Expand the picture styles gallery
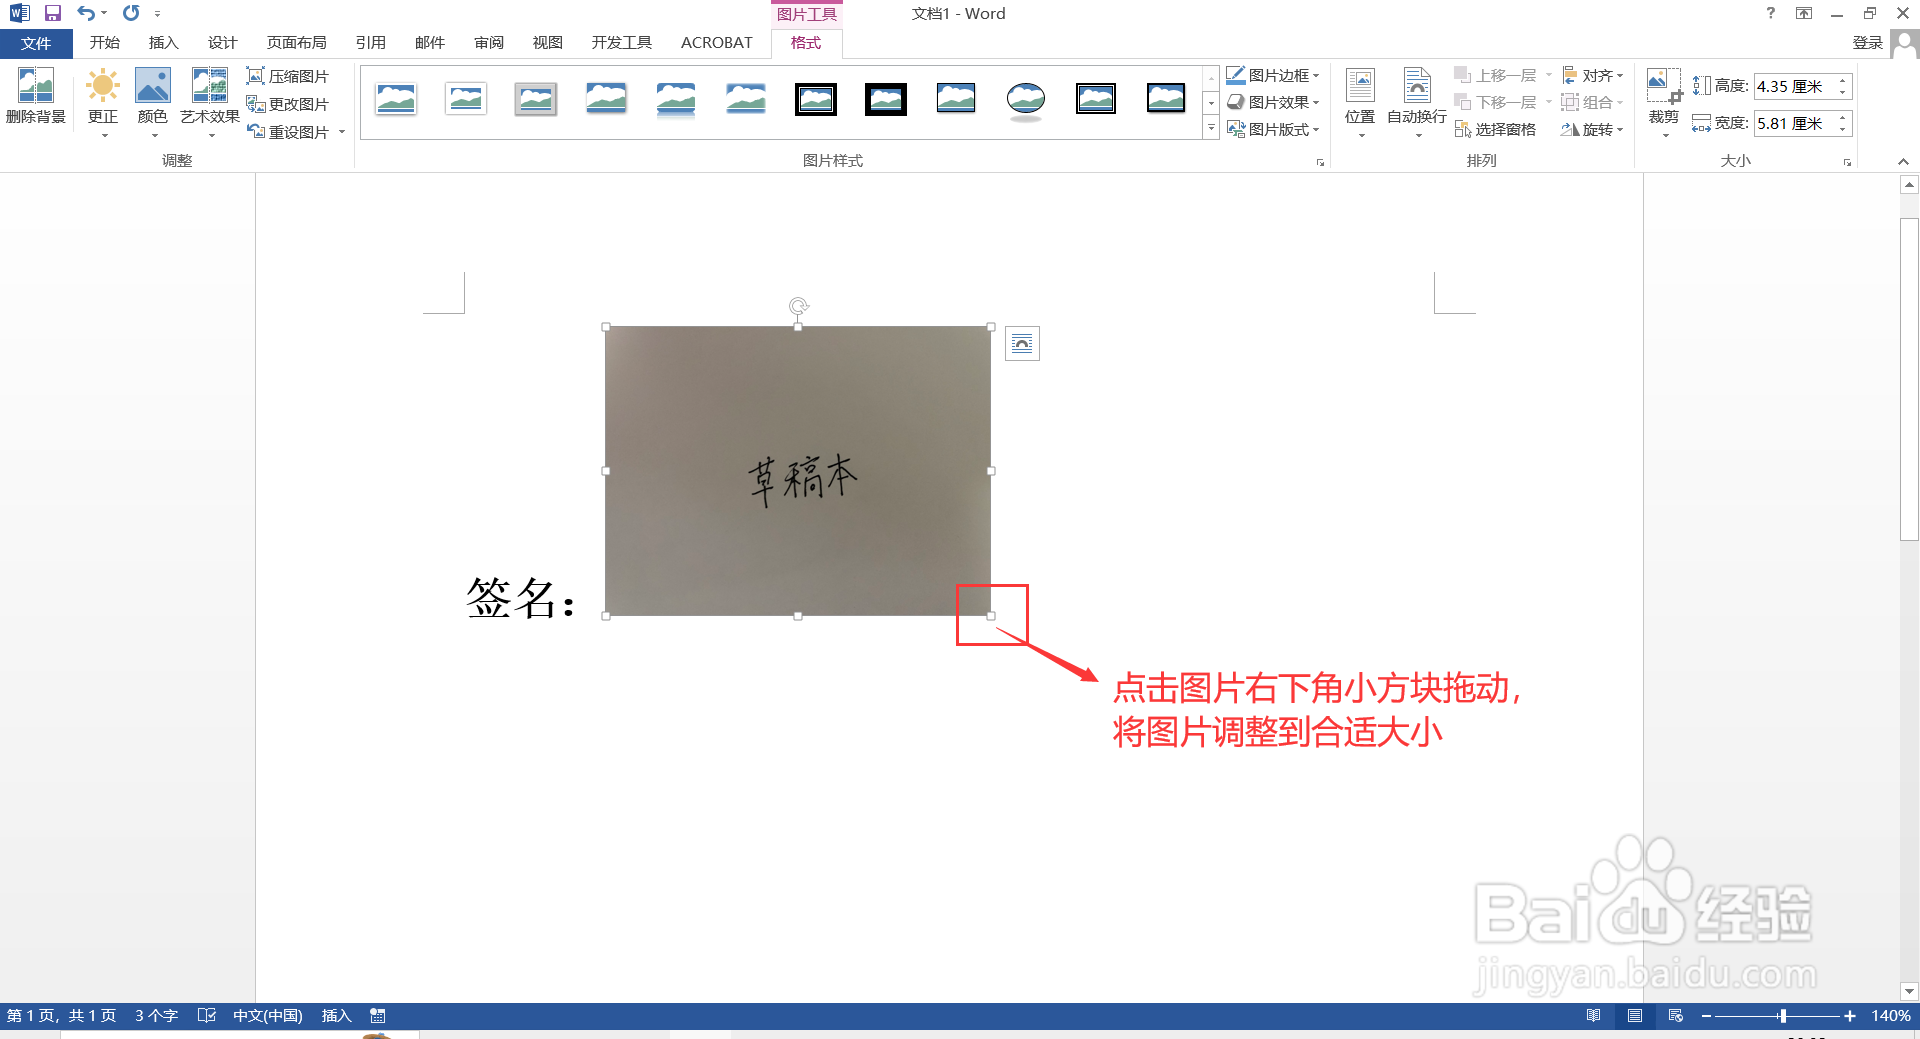This screenshot has width=1920, height=1039. [x=1211, y=128]
